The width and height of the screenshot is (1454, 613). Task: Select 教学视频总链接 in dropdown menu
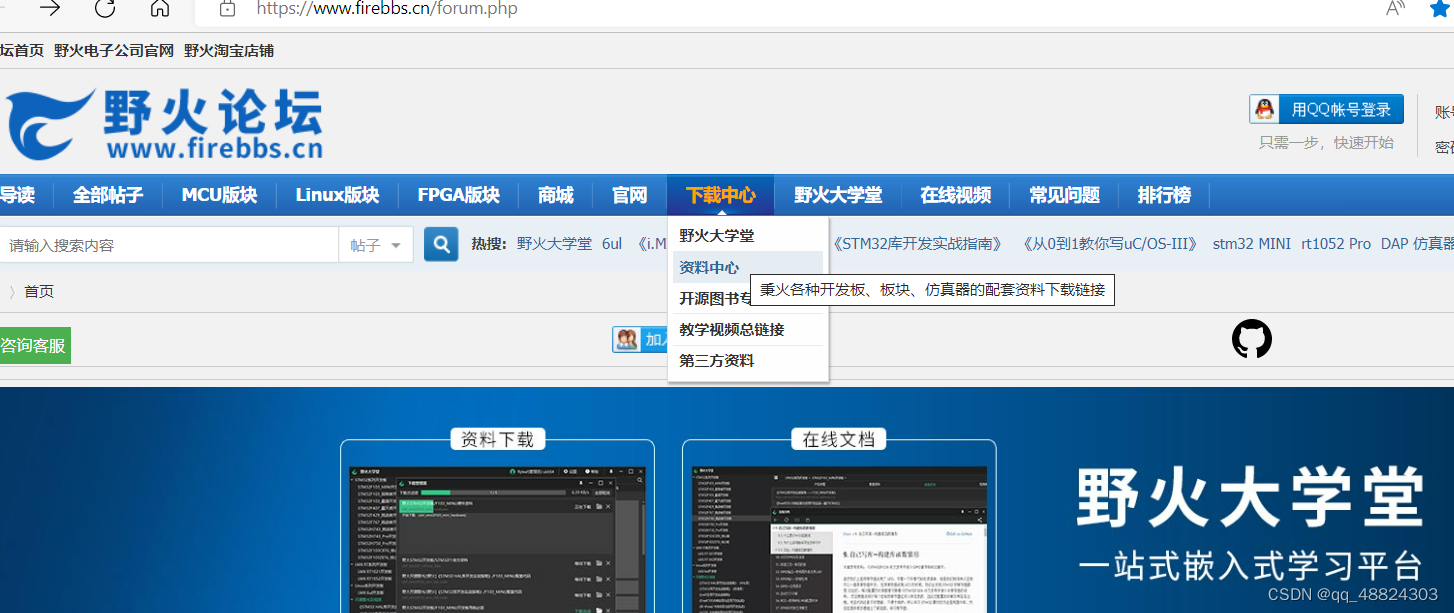(748, 329)
